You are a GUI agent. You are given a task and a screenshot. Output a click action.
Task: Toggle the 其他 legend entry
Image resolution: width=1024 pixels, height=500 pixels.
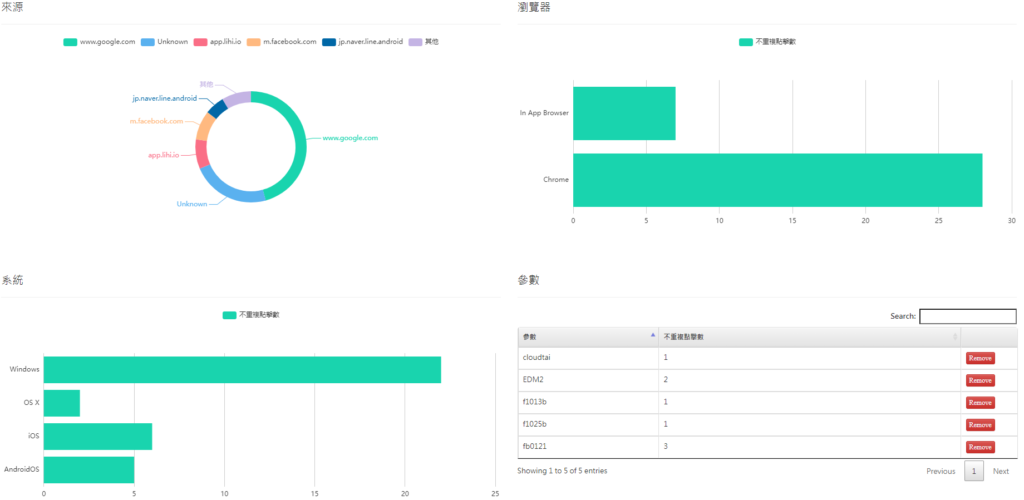point(423,42)
